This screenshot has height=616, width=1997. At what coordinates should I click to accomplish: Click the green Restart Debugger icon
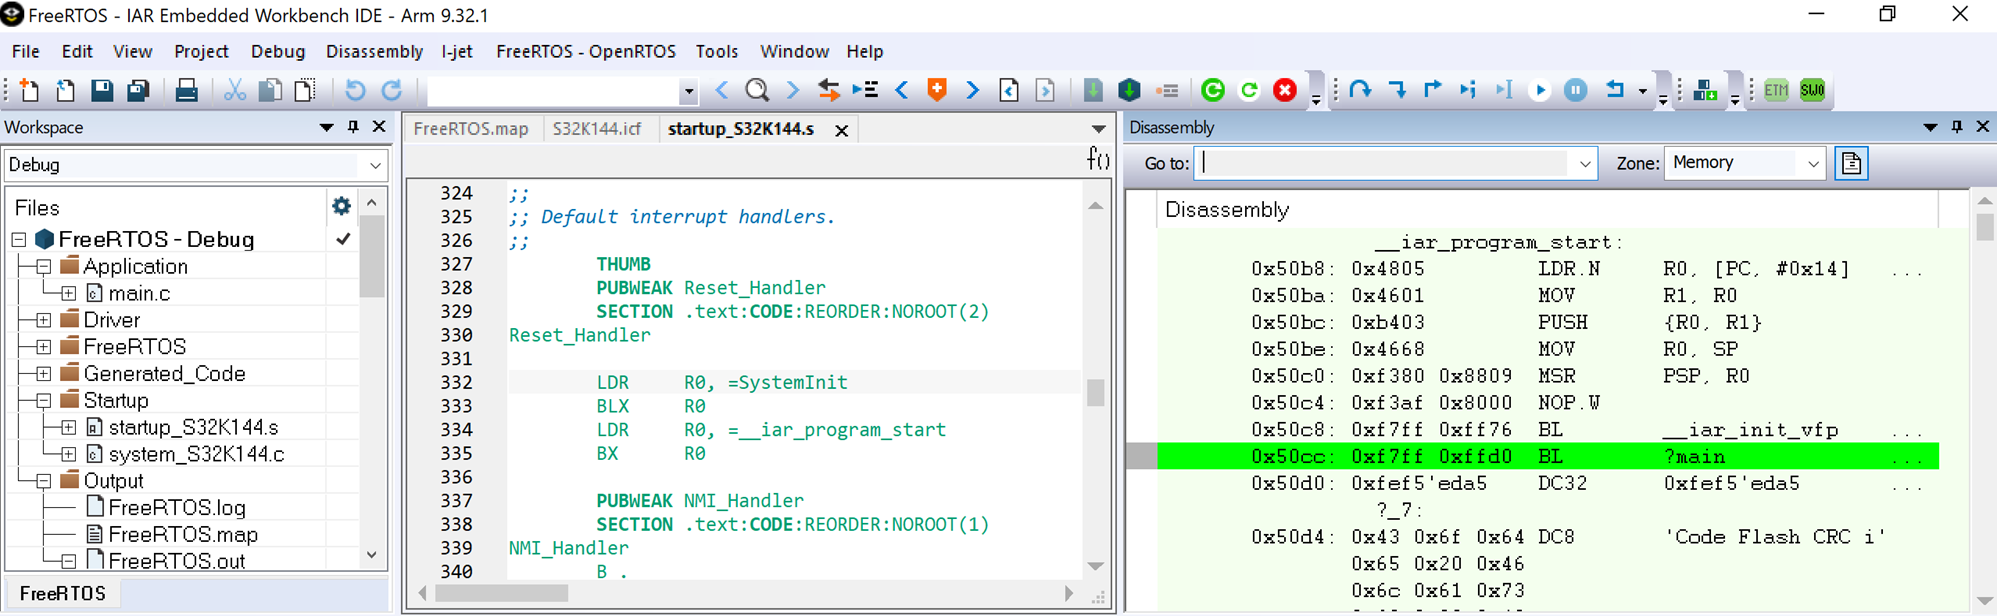[1213, 90]
